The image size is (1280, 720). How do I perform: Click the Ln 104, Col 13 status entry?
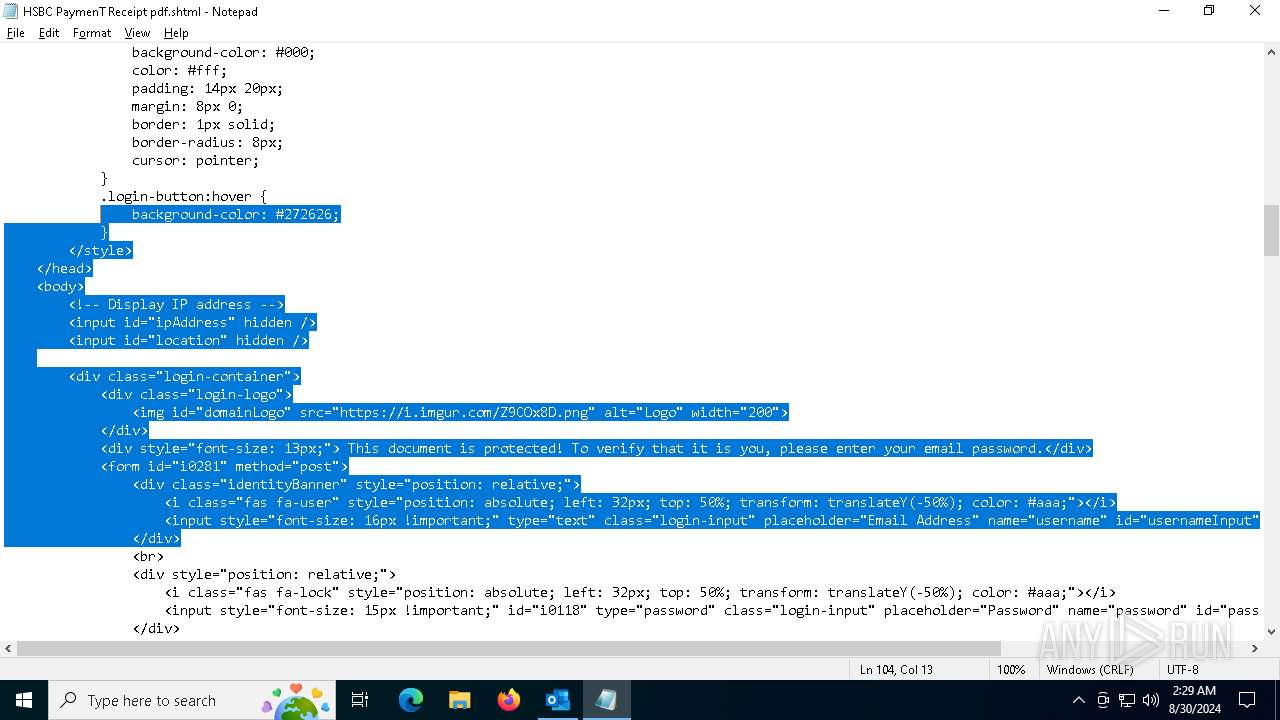pyautogui.click(x=896, y=669)
